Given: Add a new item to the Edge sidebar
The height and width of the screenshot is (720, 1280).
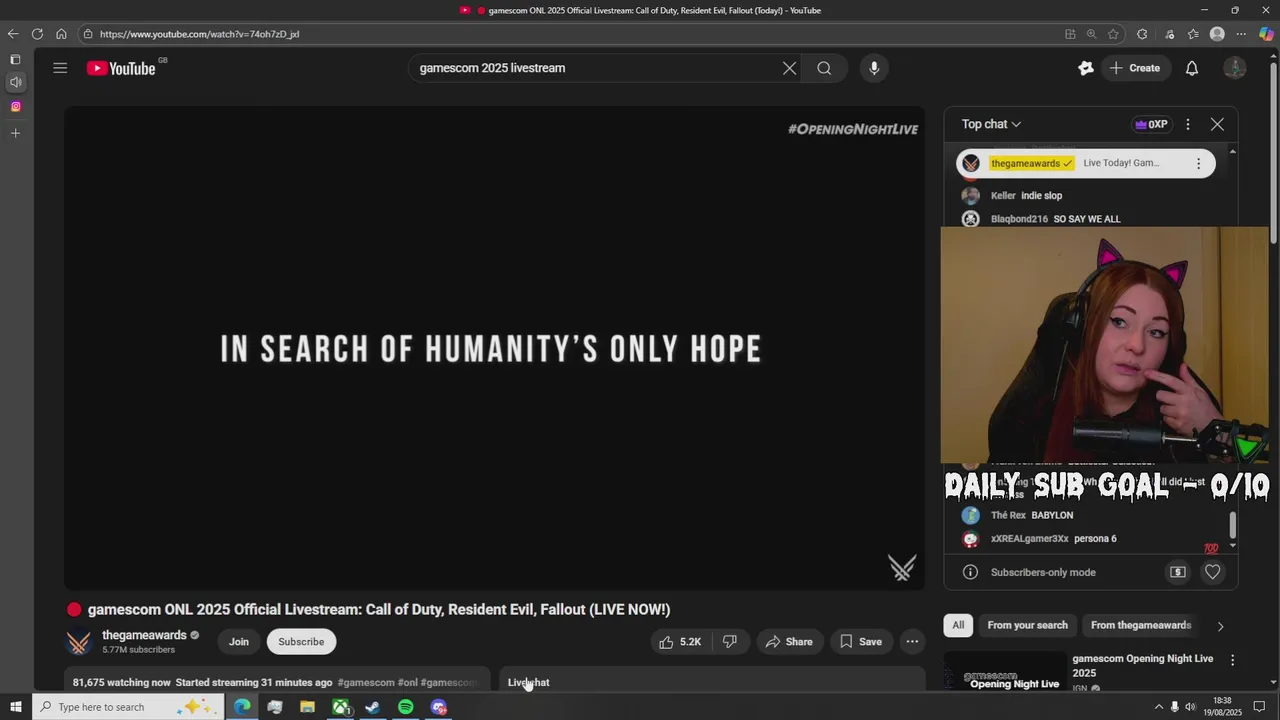Looking at the screenshot, I should (x=15, y=133).
